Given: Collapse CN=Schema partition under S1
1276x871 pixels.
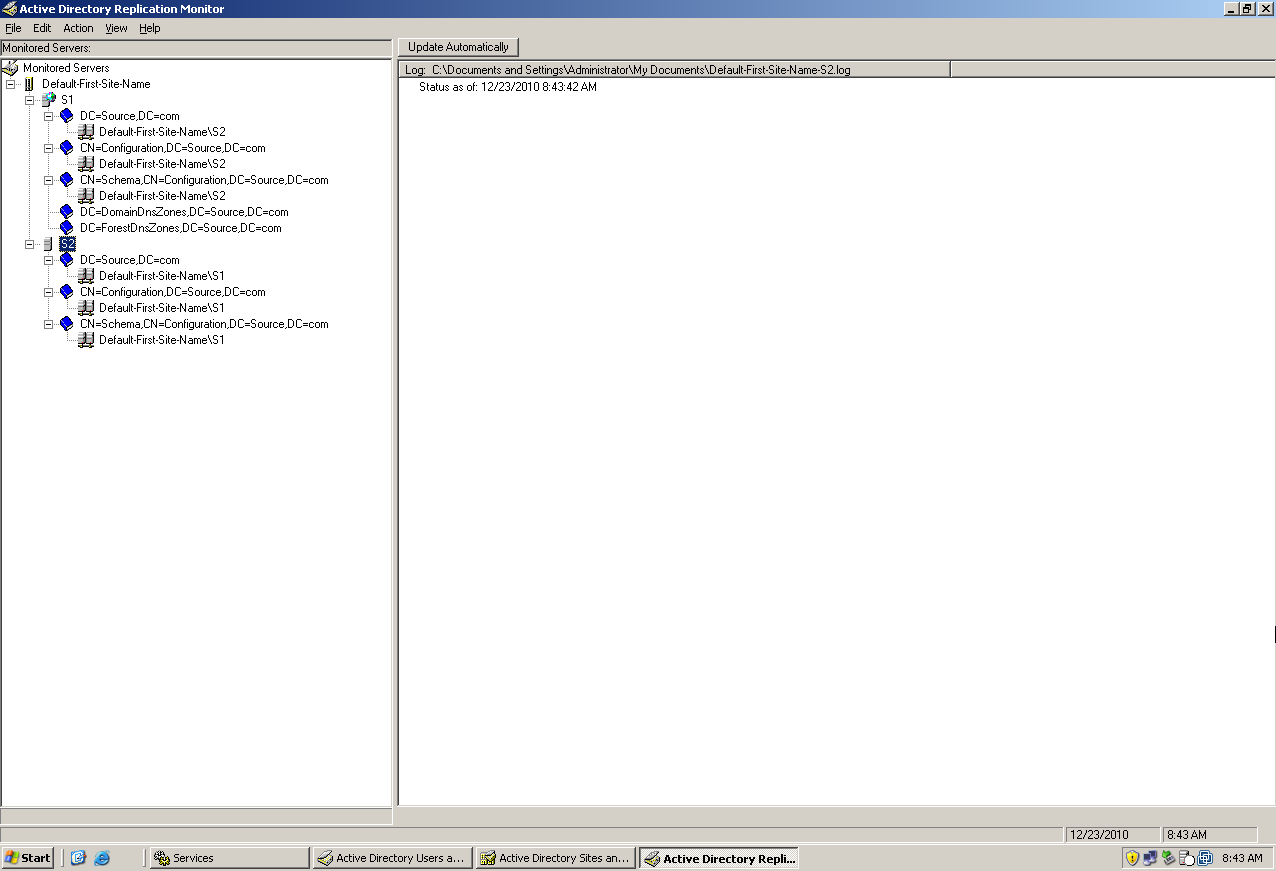Looking at the screenshot, I should point(48,180).
